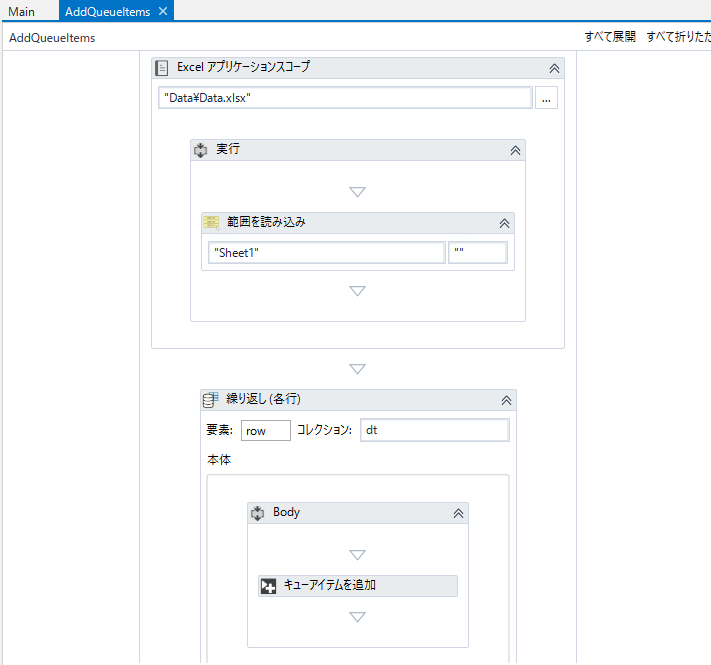Click the browse (...) button for workbook path
This screenshot has width=711, height=665.
[x=546, y=98]
